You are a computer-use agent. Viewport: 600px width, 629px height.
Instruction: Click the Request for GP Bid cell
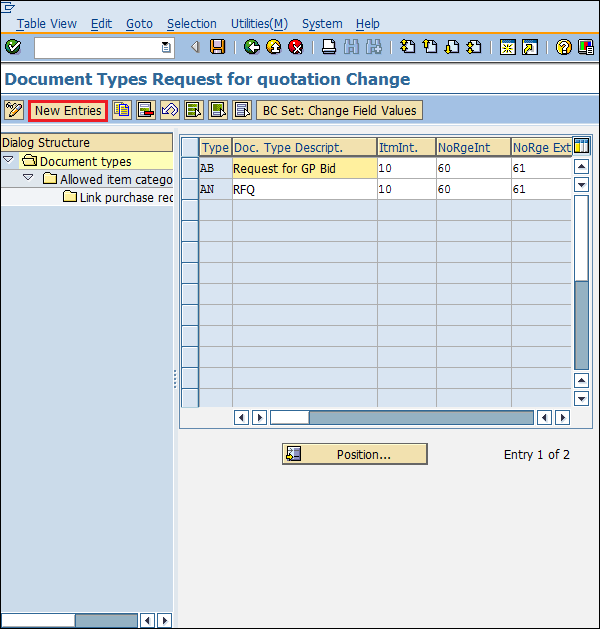[304, 168]
